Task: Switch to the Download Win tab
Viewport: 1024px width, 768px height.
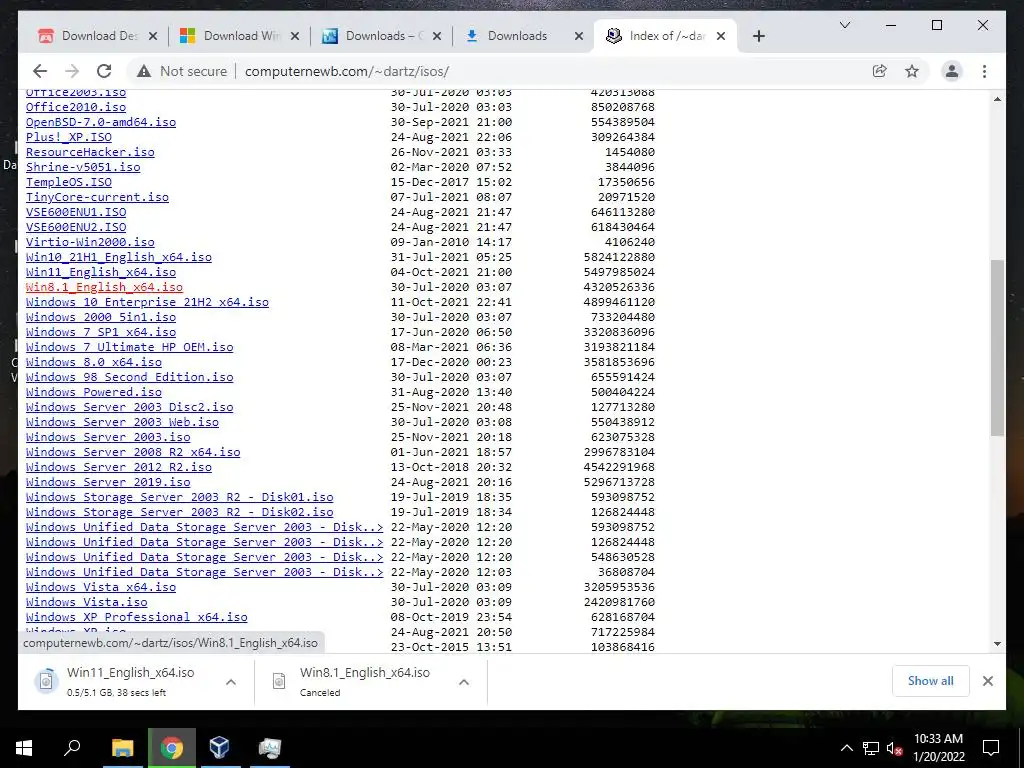Action: [x=238, y=36]
